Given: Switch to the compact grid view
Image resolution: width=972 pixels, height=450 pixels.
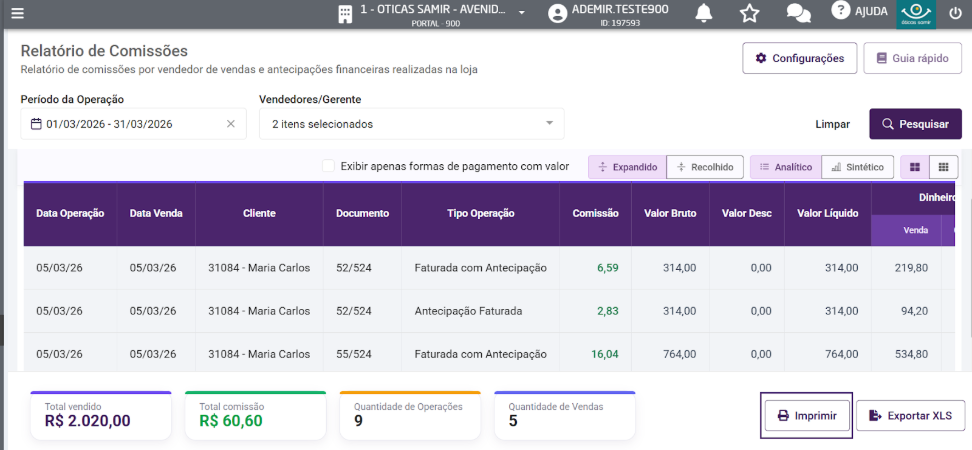Looking at the screenshot, I should (x=943, y=167).
